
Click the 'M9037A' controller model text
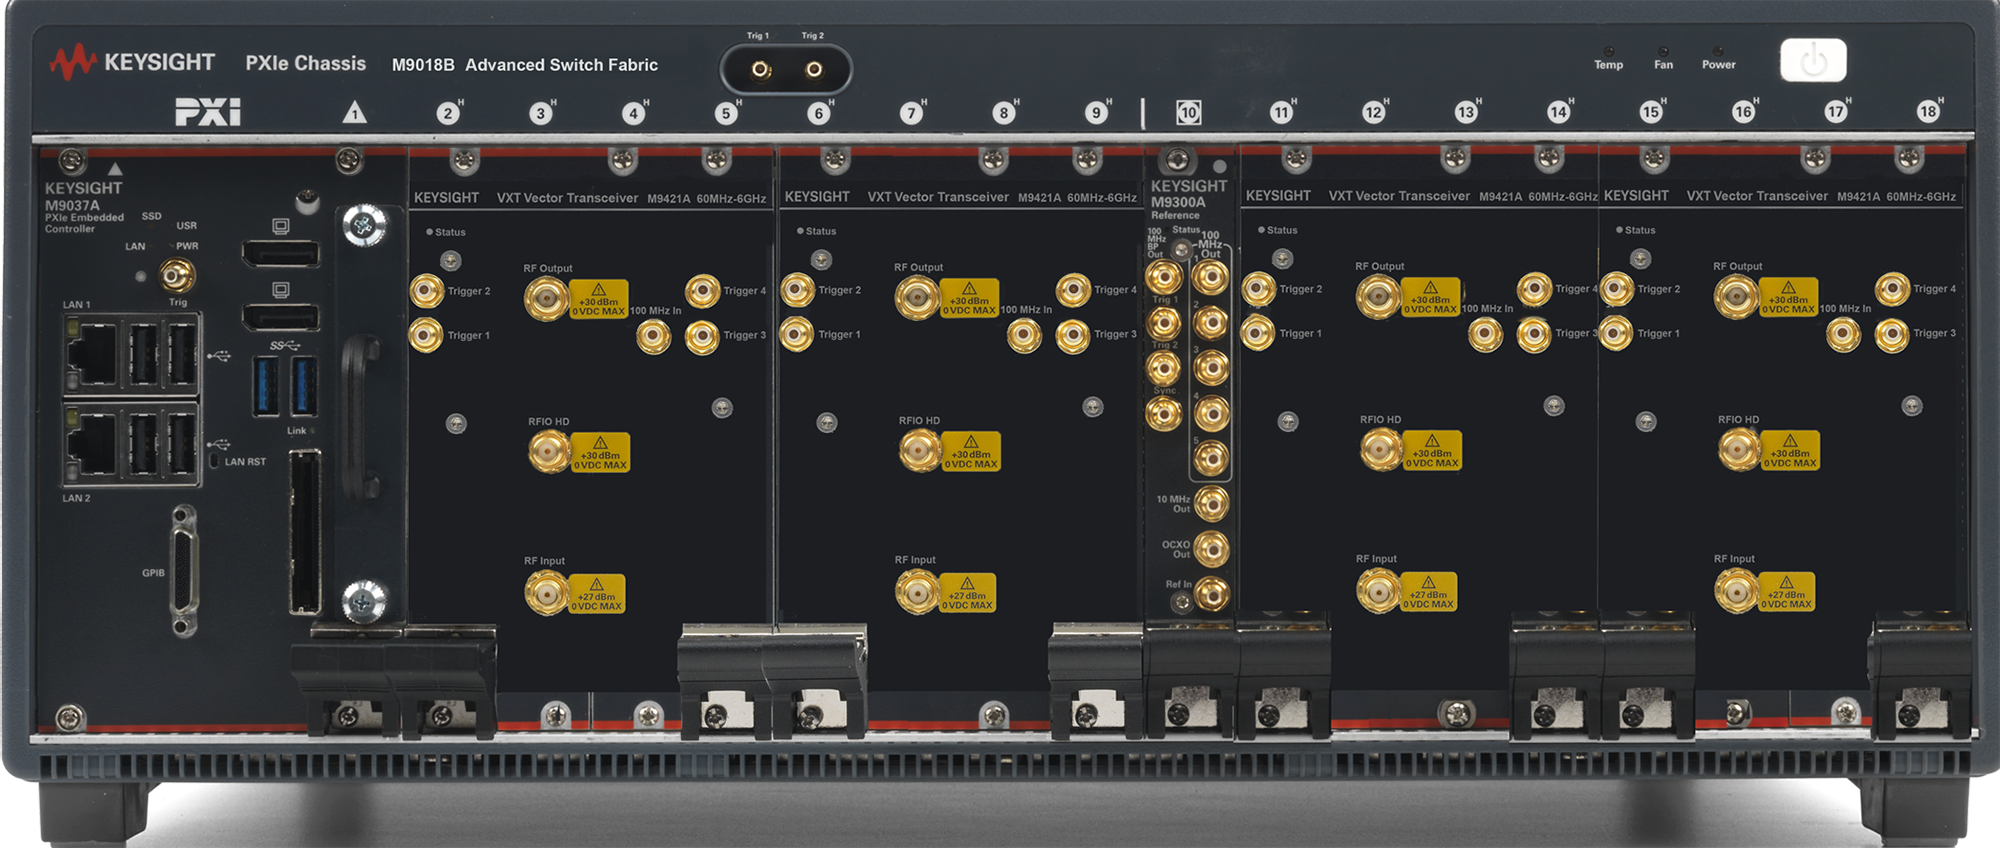click(x=72, y=205)
